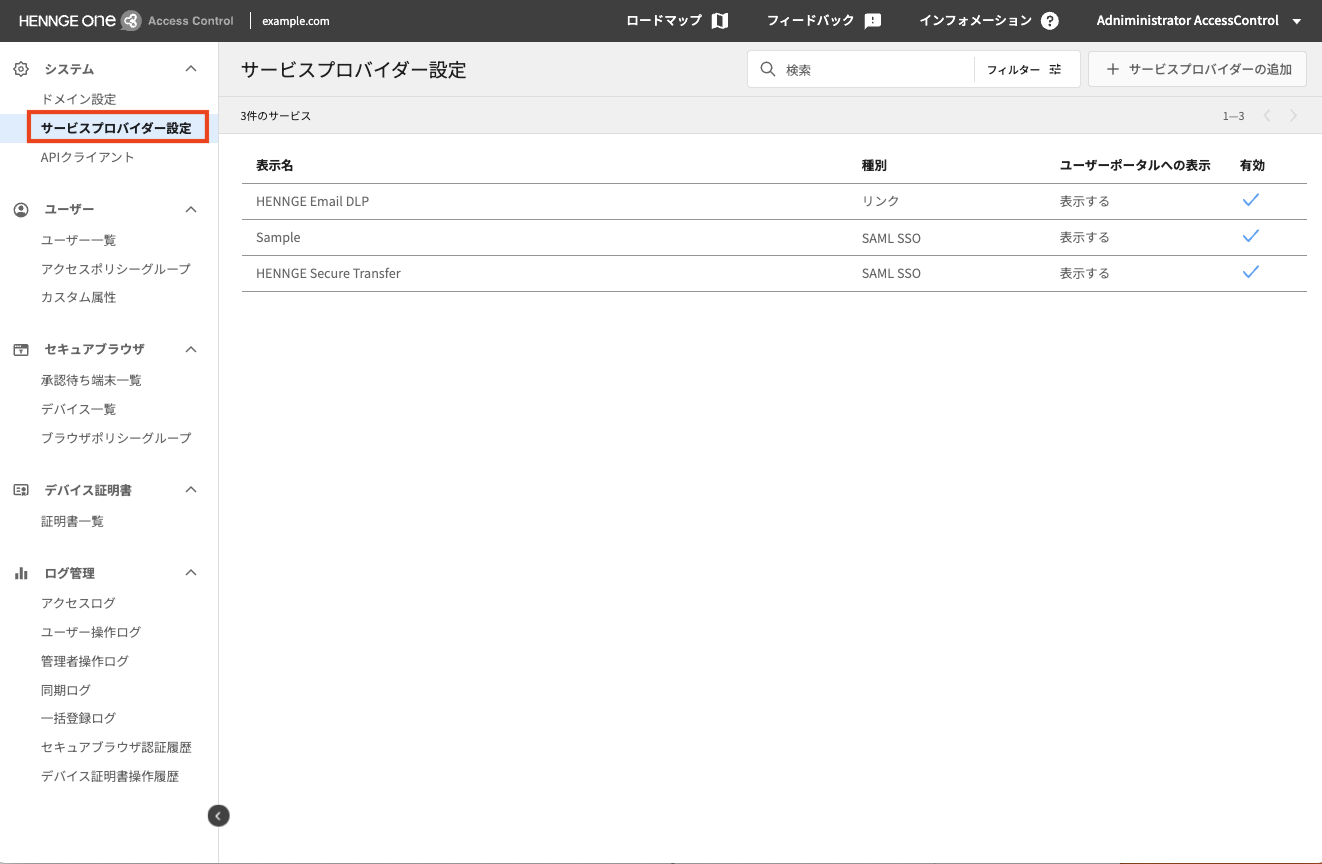Click Adniministrator AccessControl account name
This screenshot has width=1322, height=864.
click(1187, 21)
